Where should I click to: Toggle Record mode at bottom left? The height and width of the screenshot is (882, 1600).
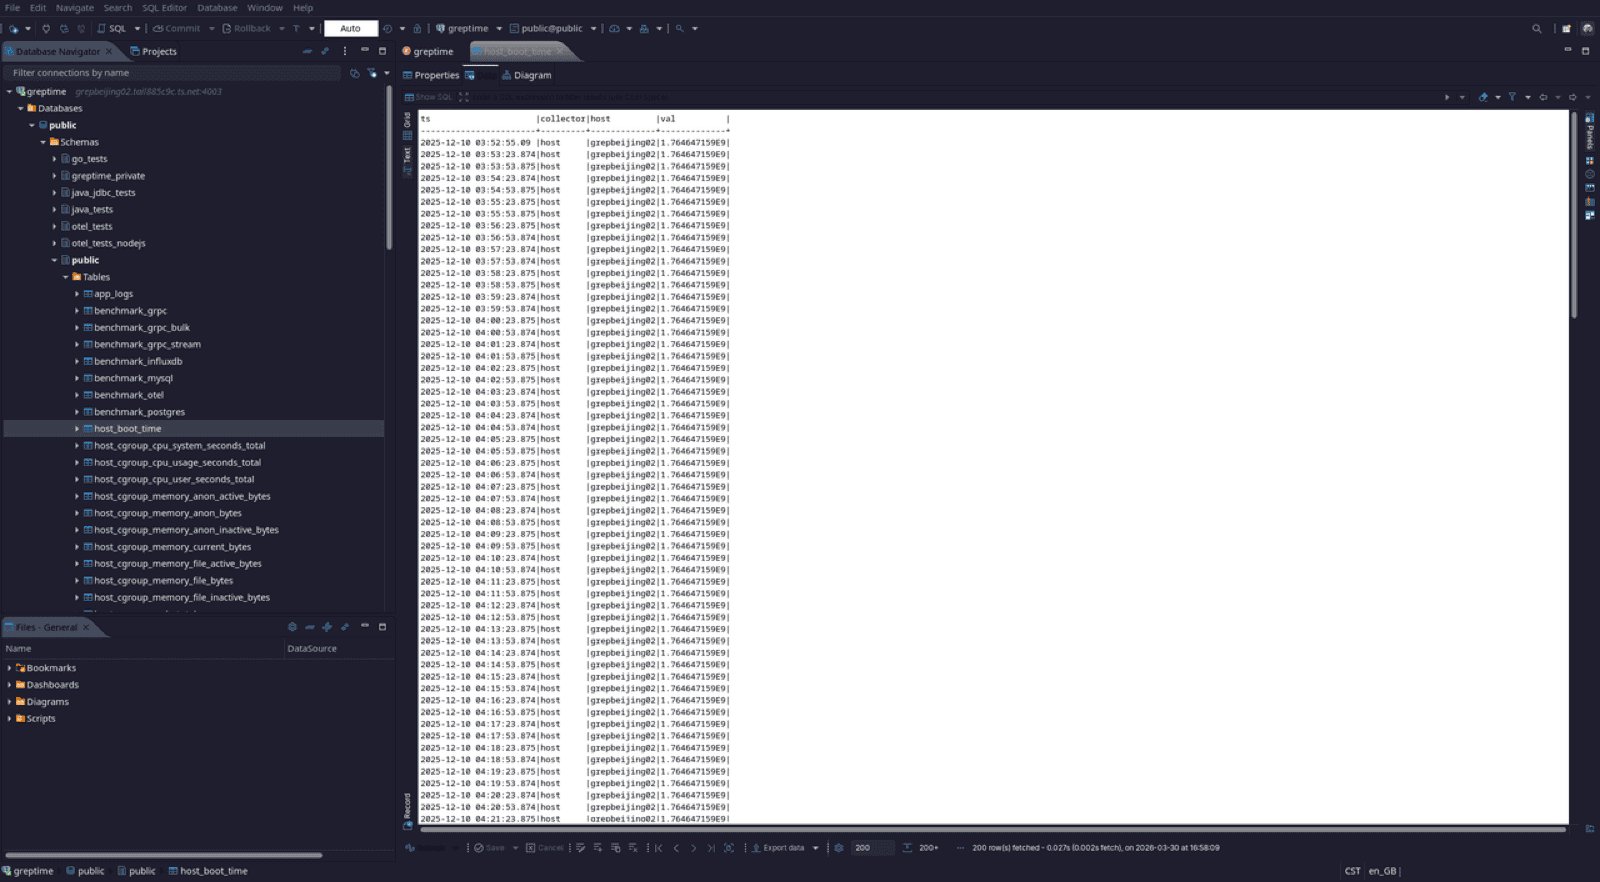pyautogui.click(x=407, y=811)
